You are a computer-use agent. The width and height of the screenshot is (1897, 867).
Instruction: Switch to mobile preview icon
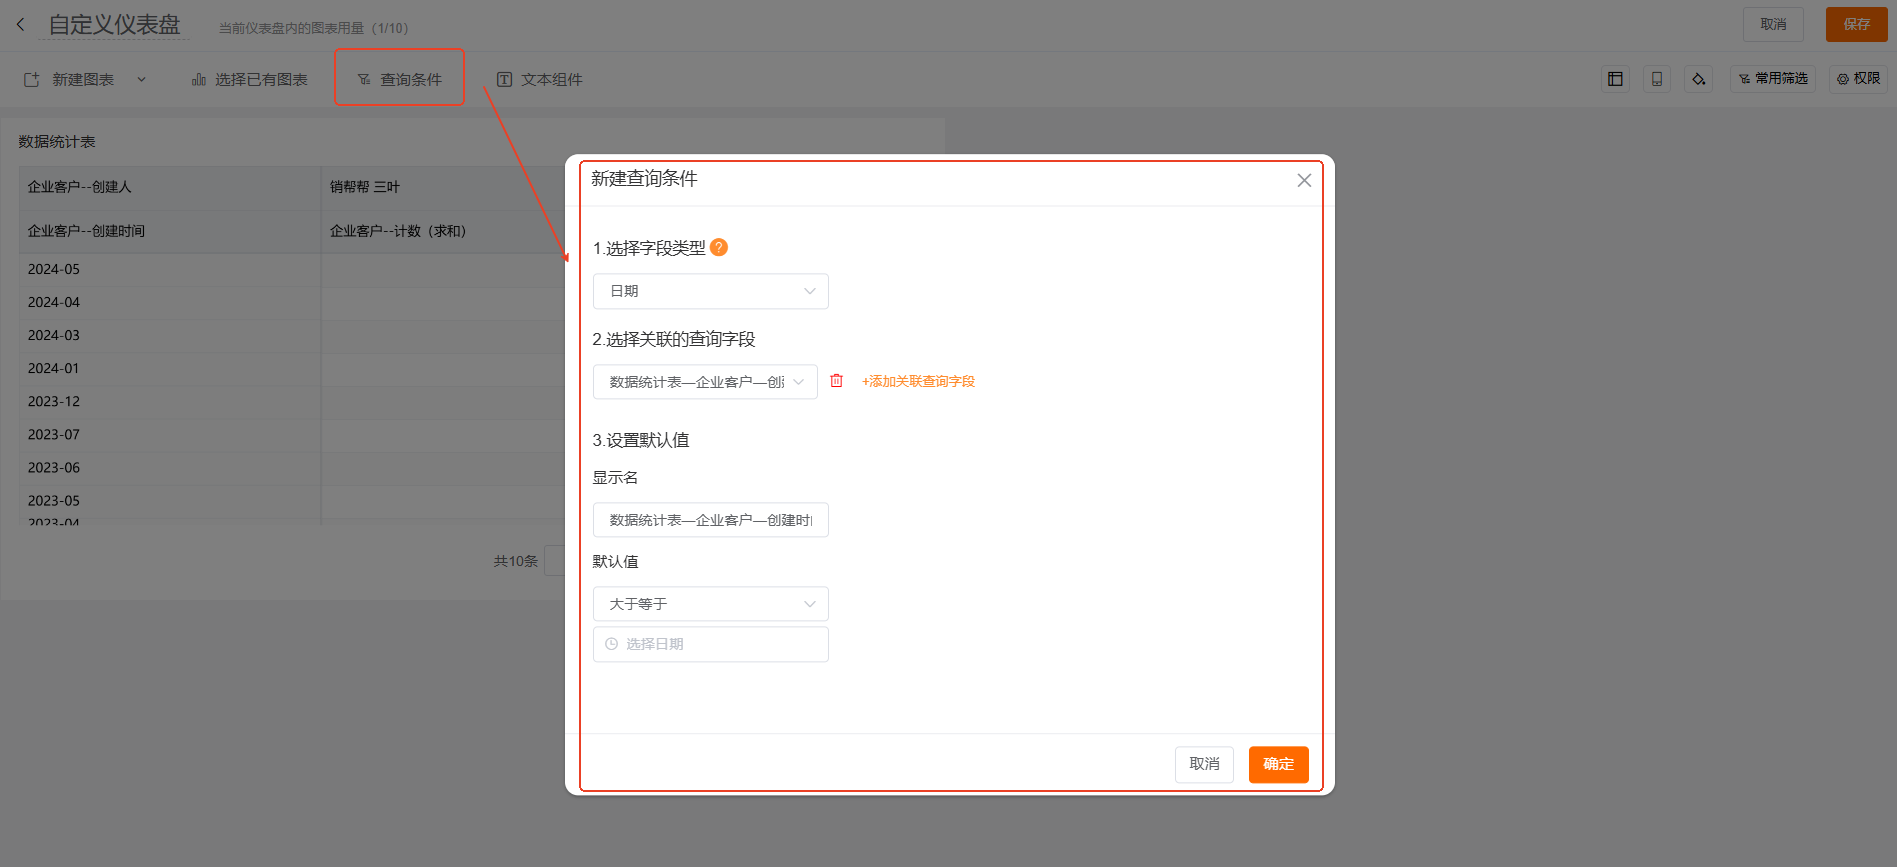(1657, 79)
